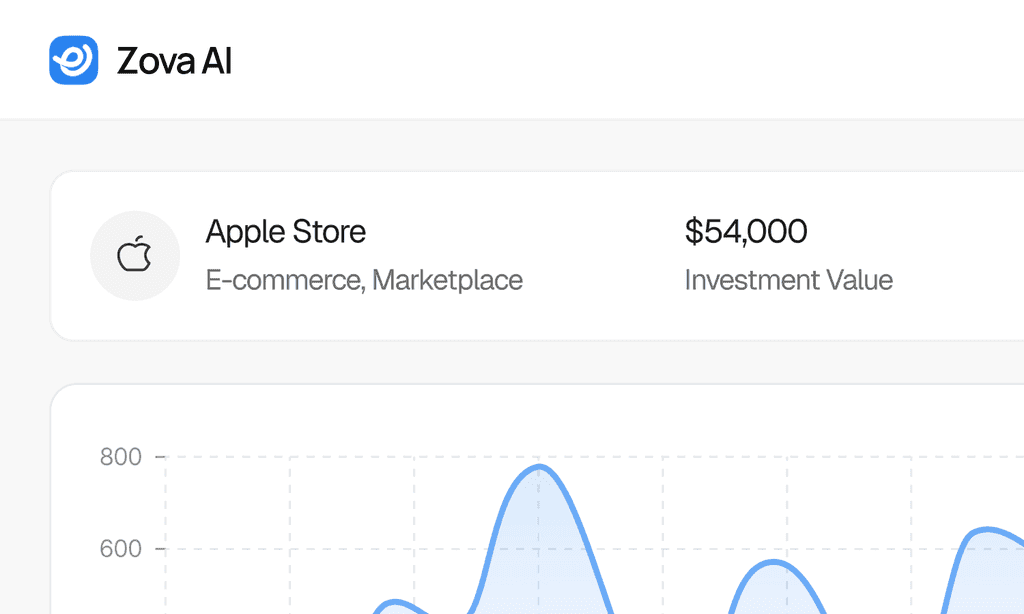Click the 800 tick mark on axis
1024x614 pixels.
tap(160, 457)
